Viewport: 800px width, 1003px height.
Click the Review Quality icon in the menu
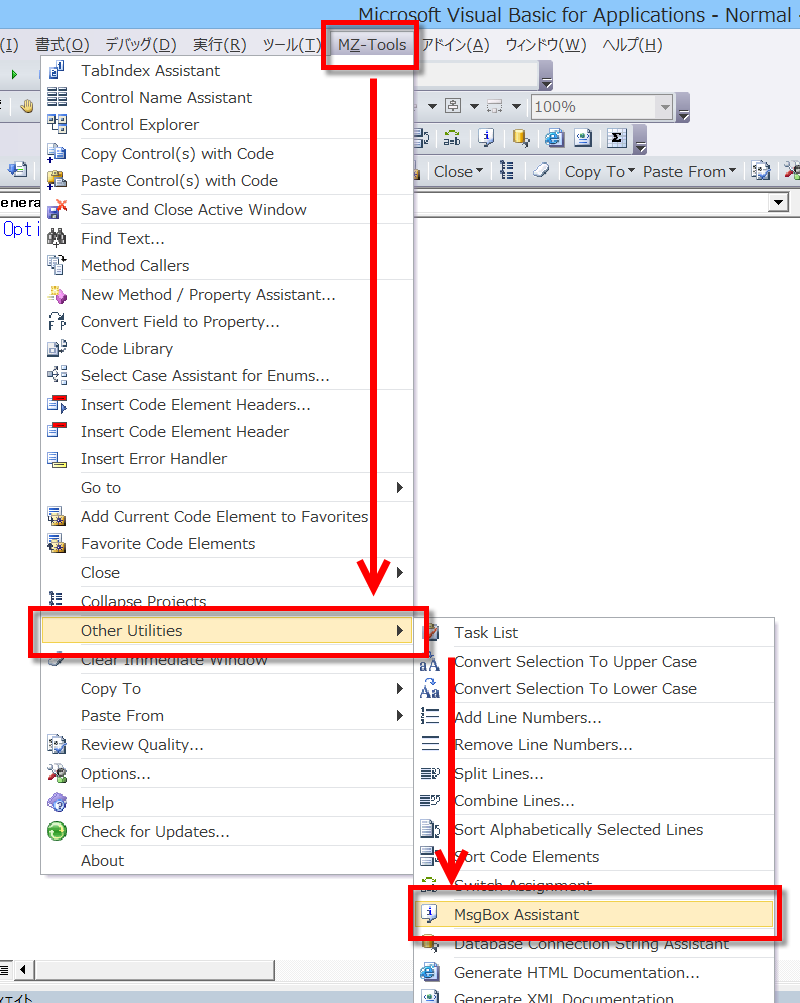[58, 745]
